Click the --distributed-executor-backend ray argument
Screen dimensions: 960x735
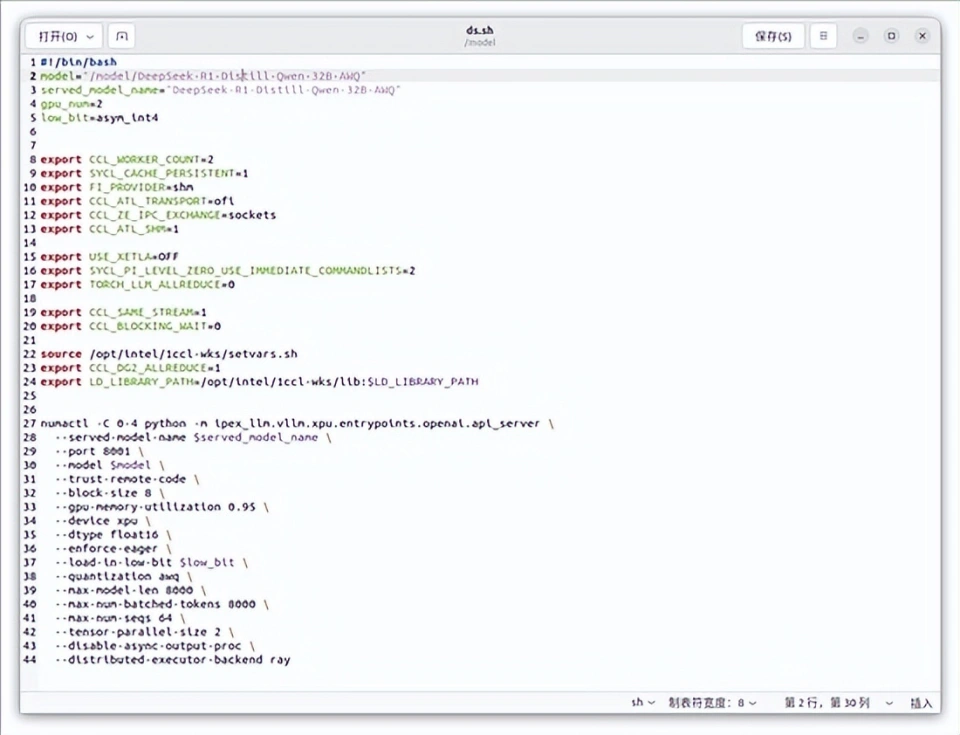coord(173,660)
